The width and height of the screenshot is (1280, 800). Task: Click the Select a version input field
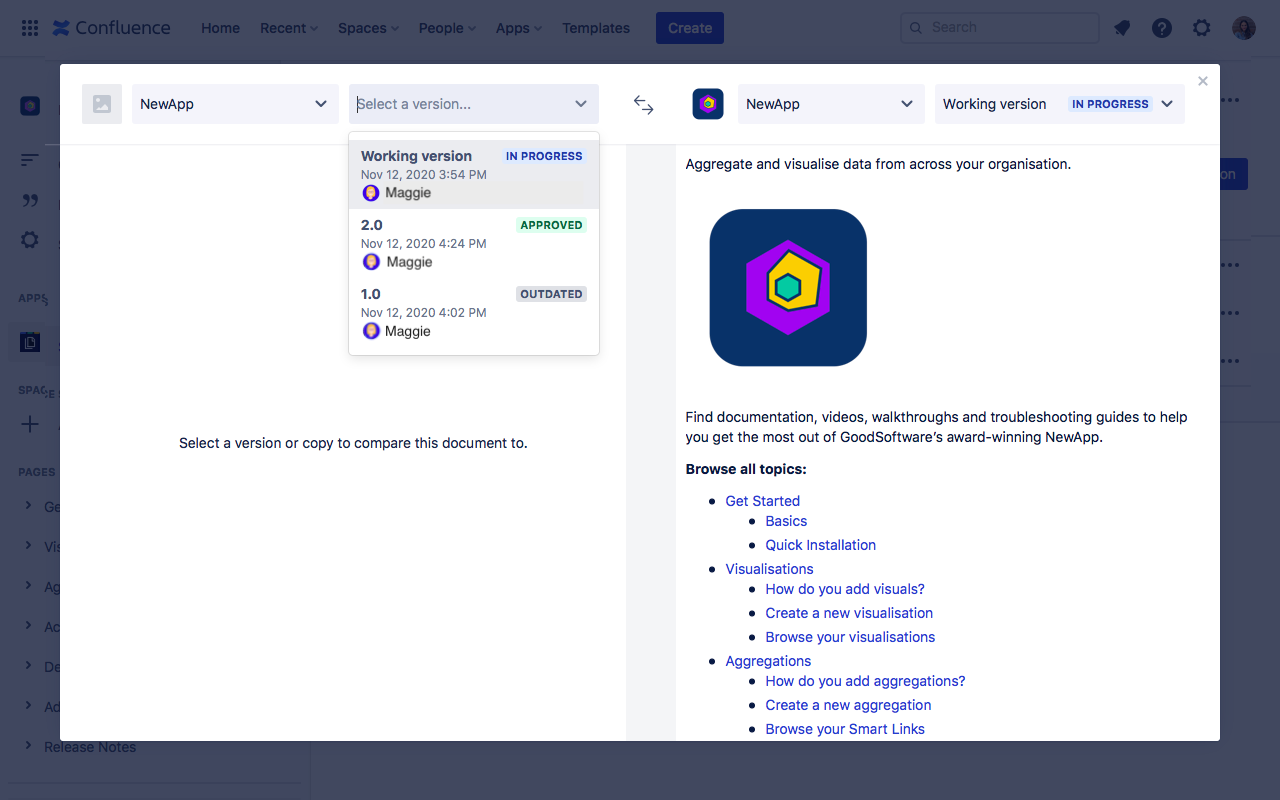[460, 104]
